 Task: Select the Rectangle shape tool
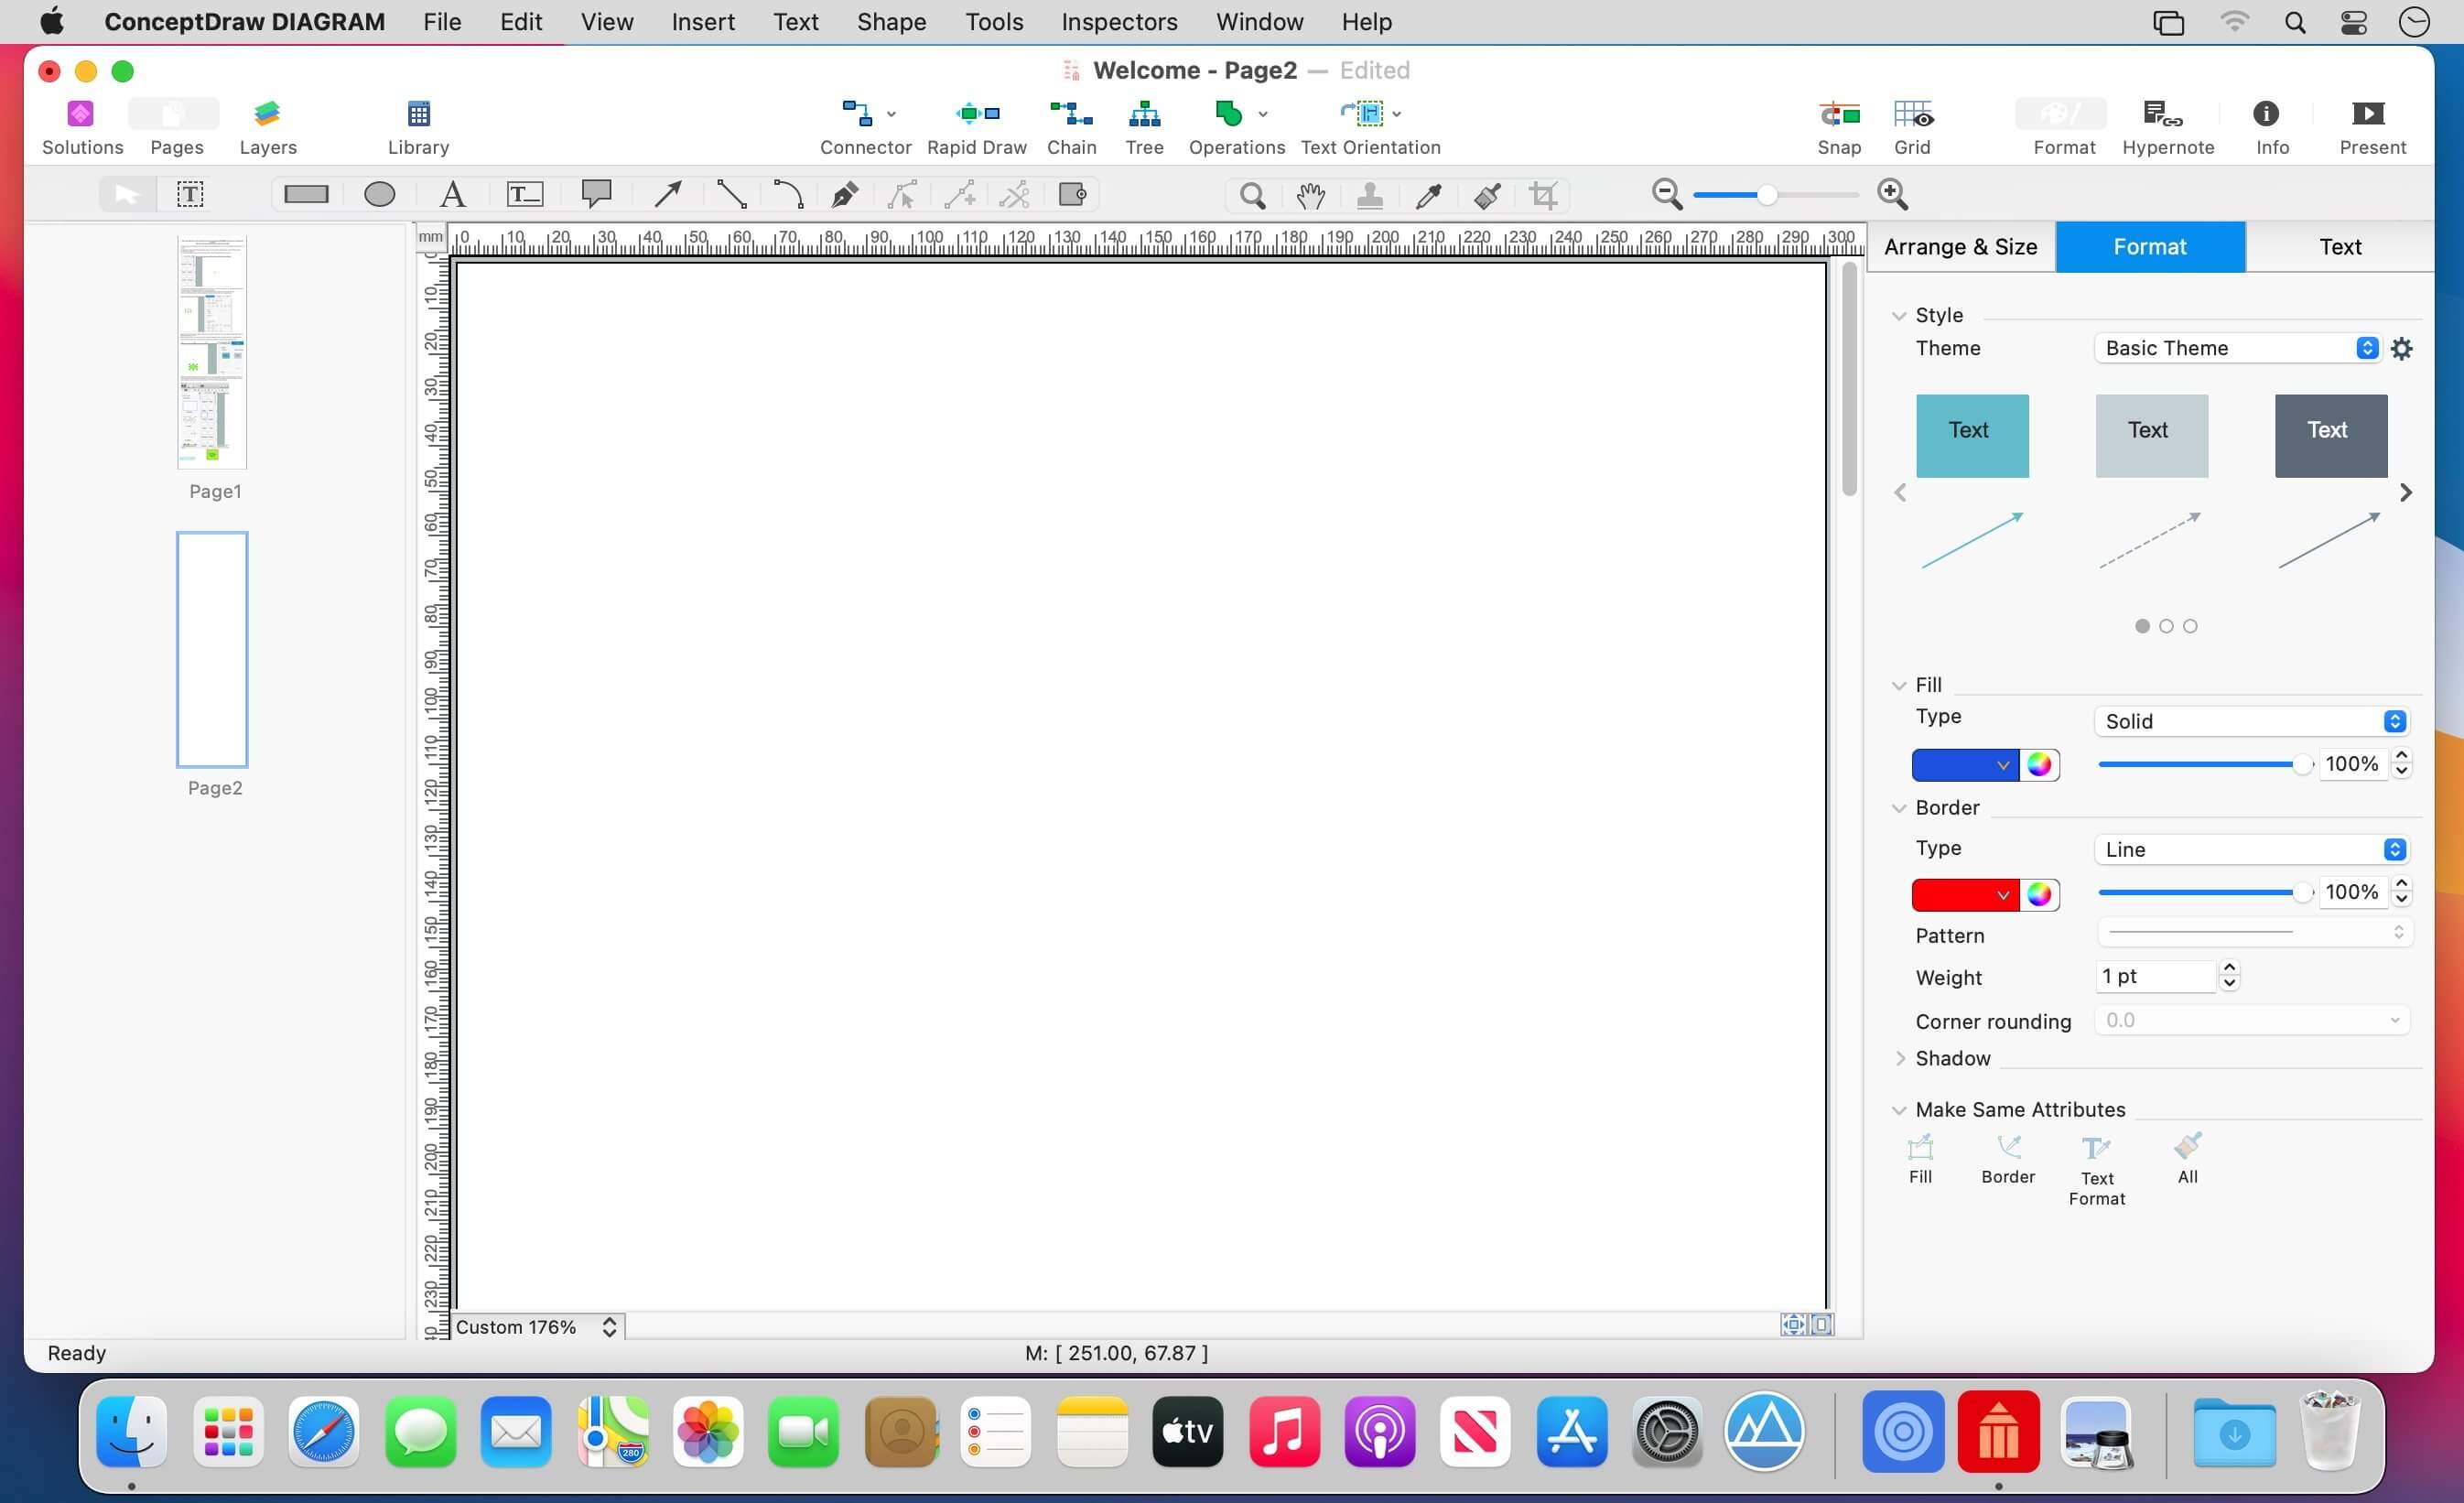pos(306,194)
